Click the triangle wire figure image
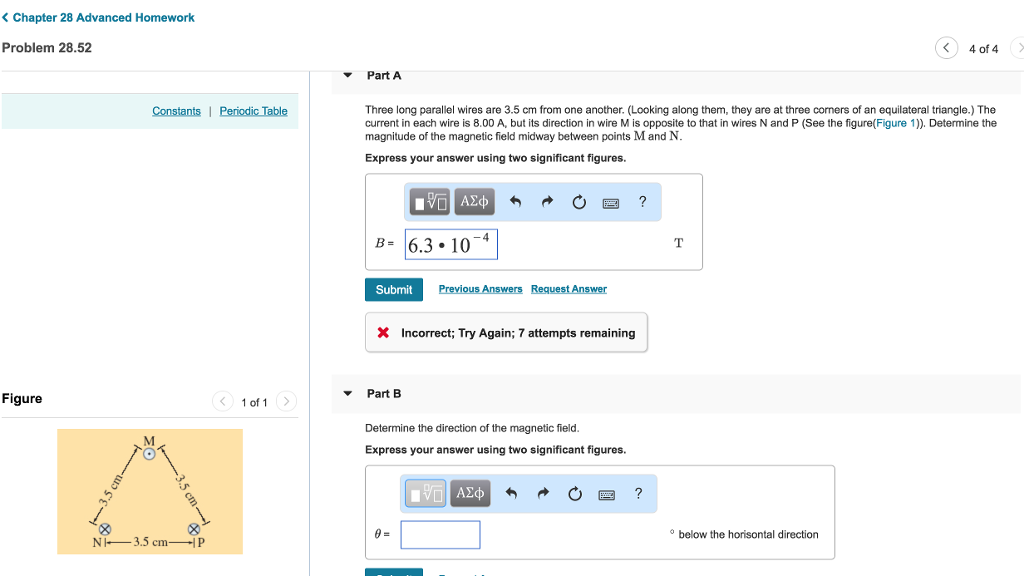Viewport: 1024px width, 576px height. 150,491
